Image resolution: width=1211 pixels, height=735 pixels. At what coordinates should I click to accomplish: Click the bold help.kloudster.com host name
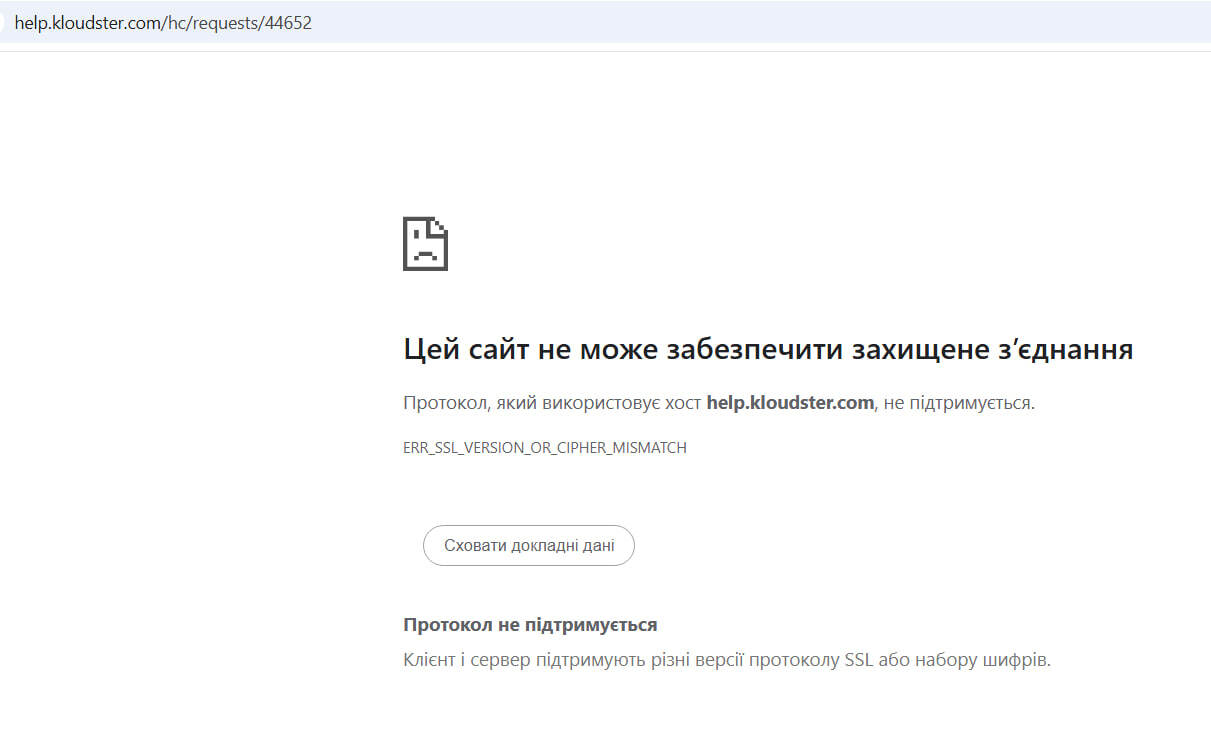coord(790,403)
